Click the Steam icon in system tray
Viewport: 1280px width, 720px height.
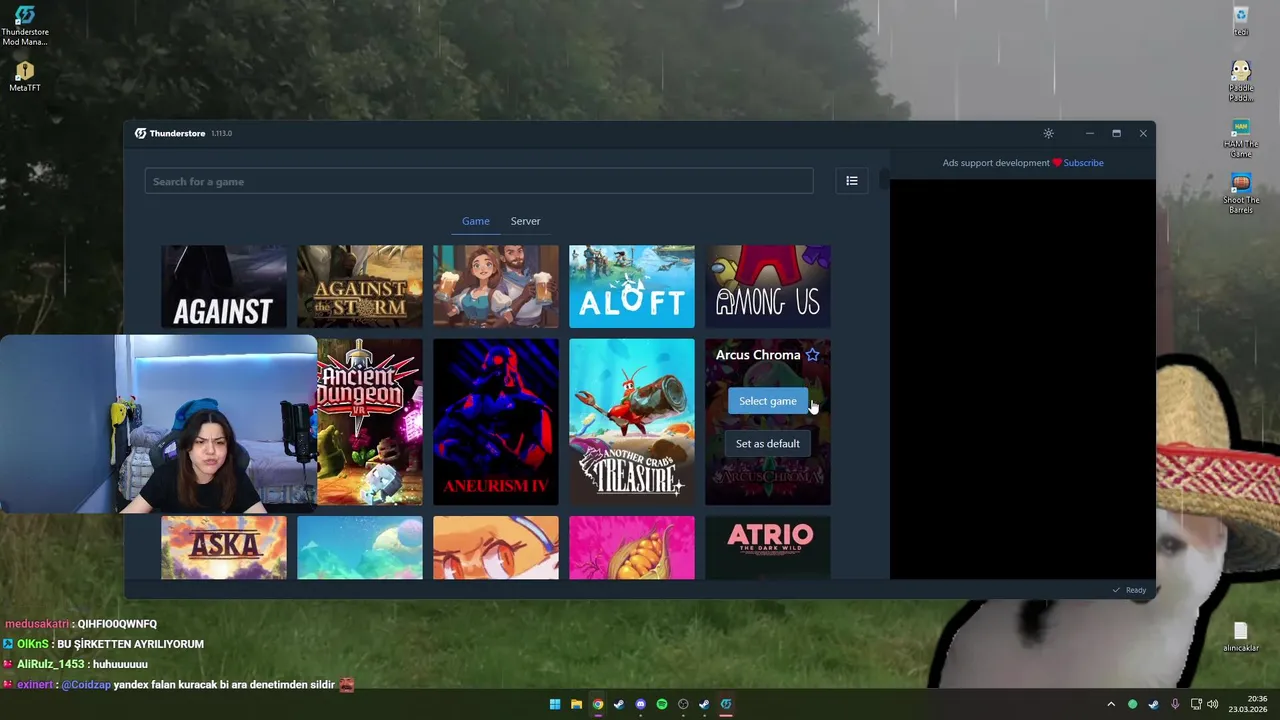pyautogui.click(x=1153, y=704)
